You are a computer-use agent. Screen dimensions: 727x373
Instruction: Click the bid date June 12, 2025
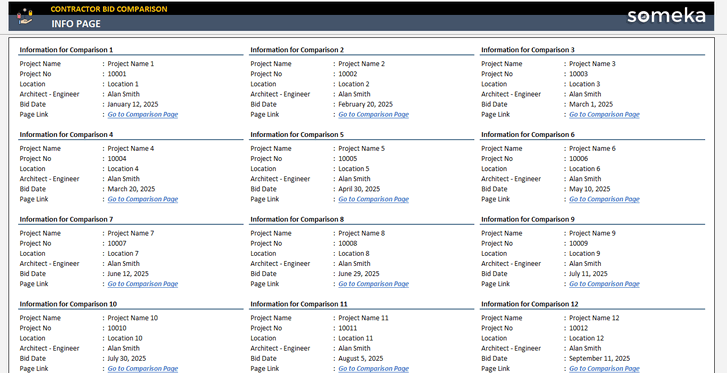point(128,274)
